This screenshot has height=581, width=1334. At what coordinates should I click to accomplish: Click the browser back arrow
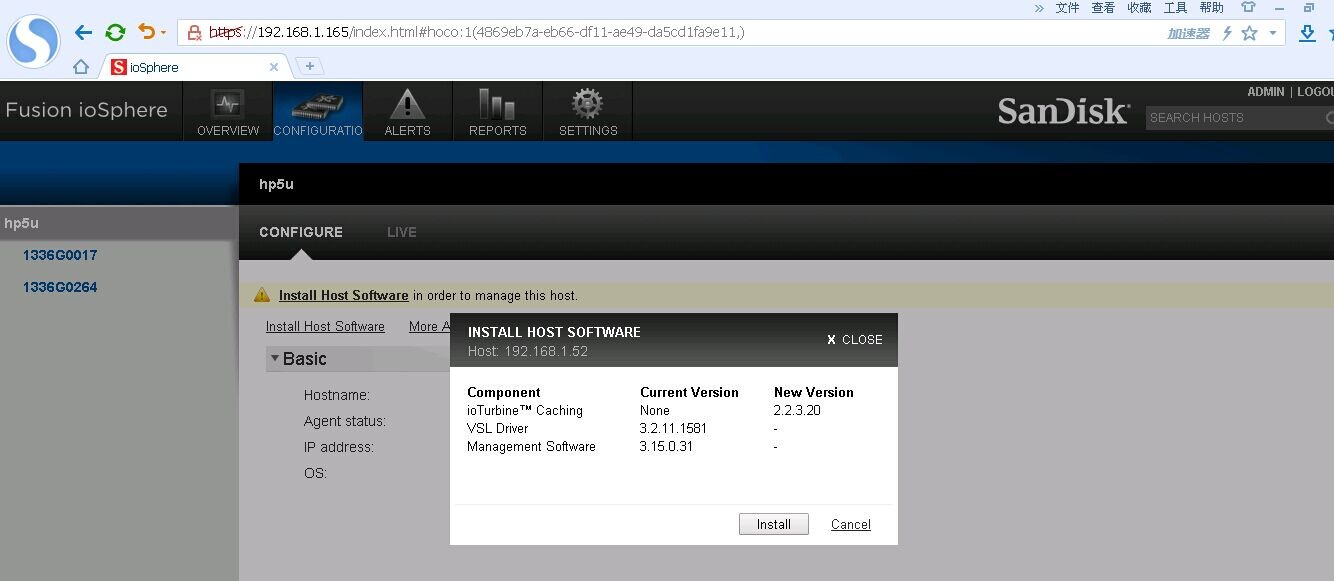click(x=84, y=32)
